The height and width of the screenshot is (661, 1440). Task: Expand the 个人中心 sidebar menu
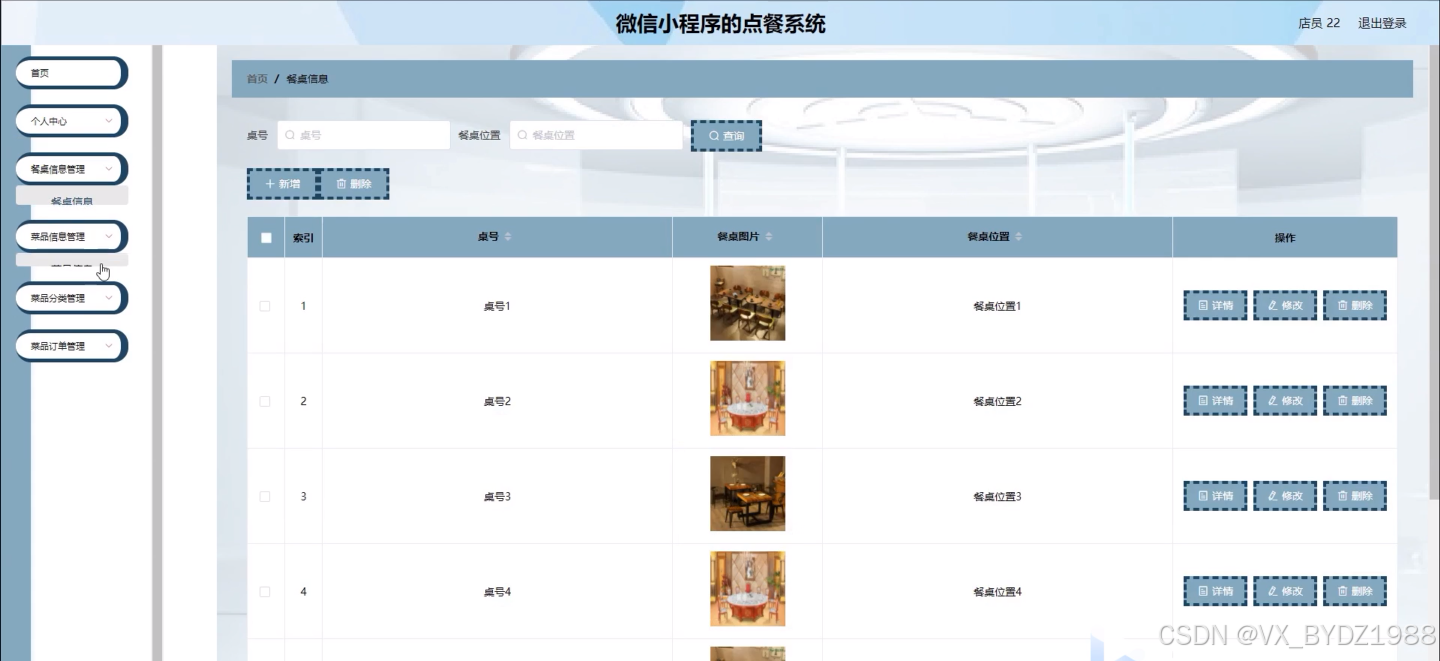72,121
